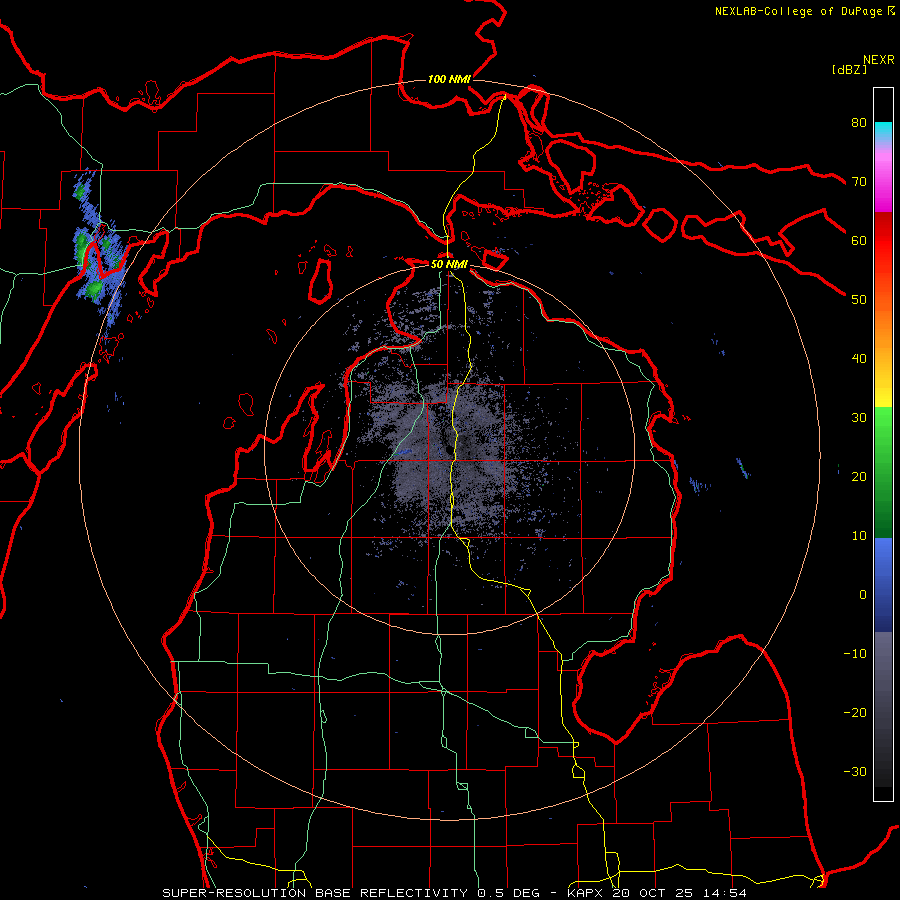
Task: Click the 10 dBZ scale value
Action: [859, 536]
